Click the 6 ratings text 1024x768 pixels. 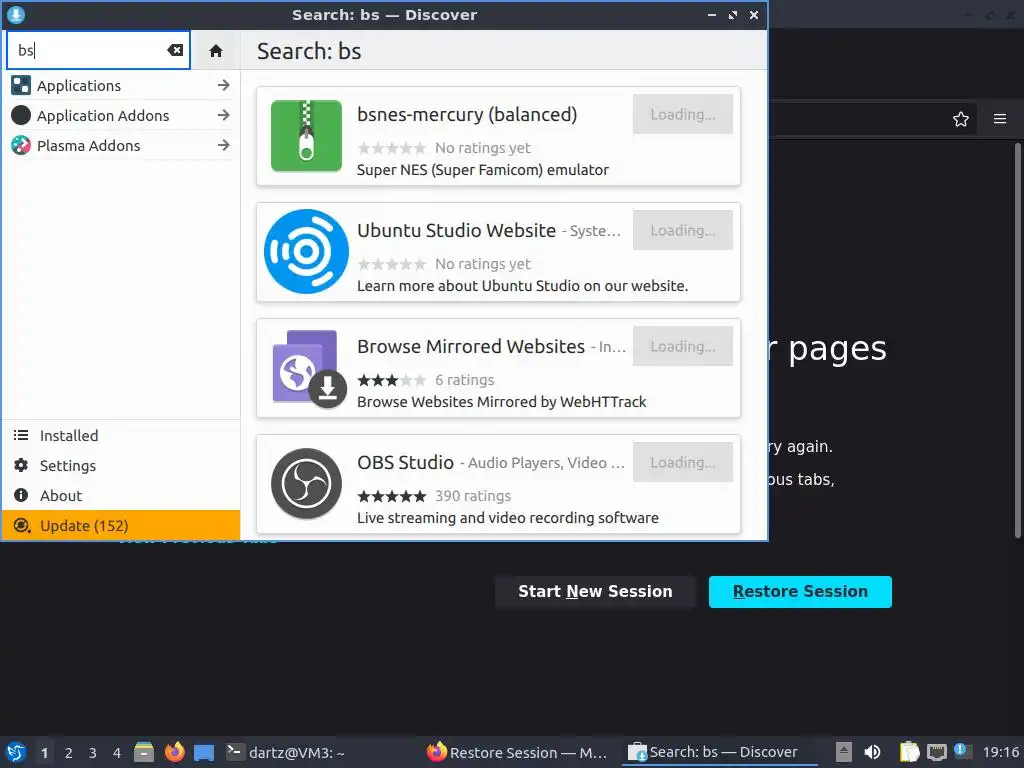pos(464,380)
